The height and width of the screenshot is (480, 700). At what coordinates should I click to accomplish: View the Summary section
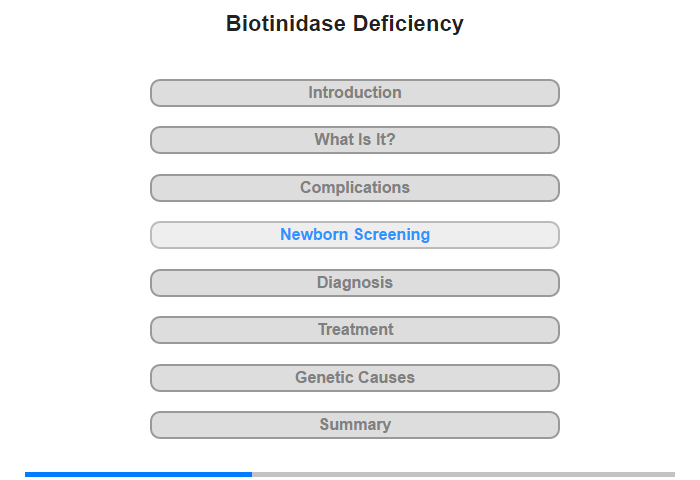(x=355, y=425)
